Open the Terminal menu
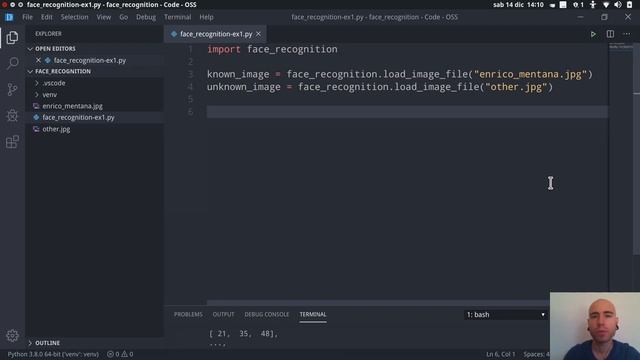640x360 pixels. pyautogui.click(x=178, y=17)
